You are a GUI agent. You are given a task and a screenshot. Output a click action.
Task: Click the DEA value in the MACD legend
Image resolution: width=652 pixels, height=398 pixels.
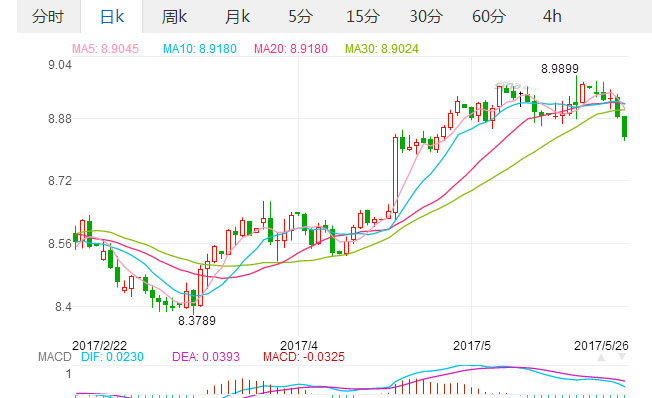tap(206, 357)
